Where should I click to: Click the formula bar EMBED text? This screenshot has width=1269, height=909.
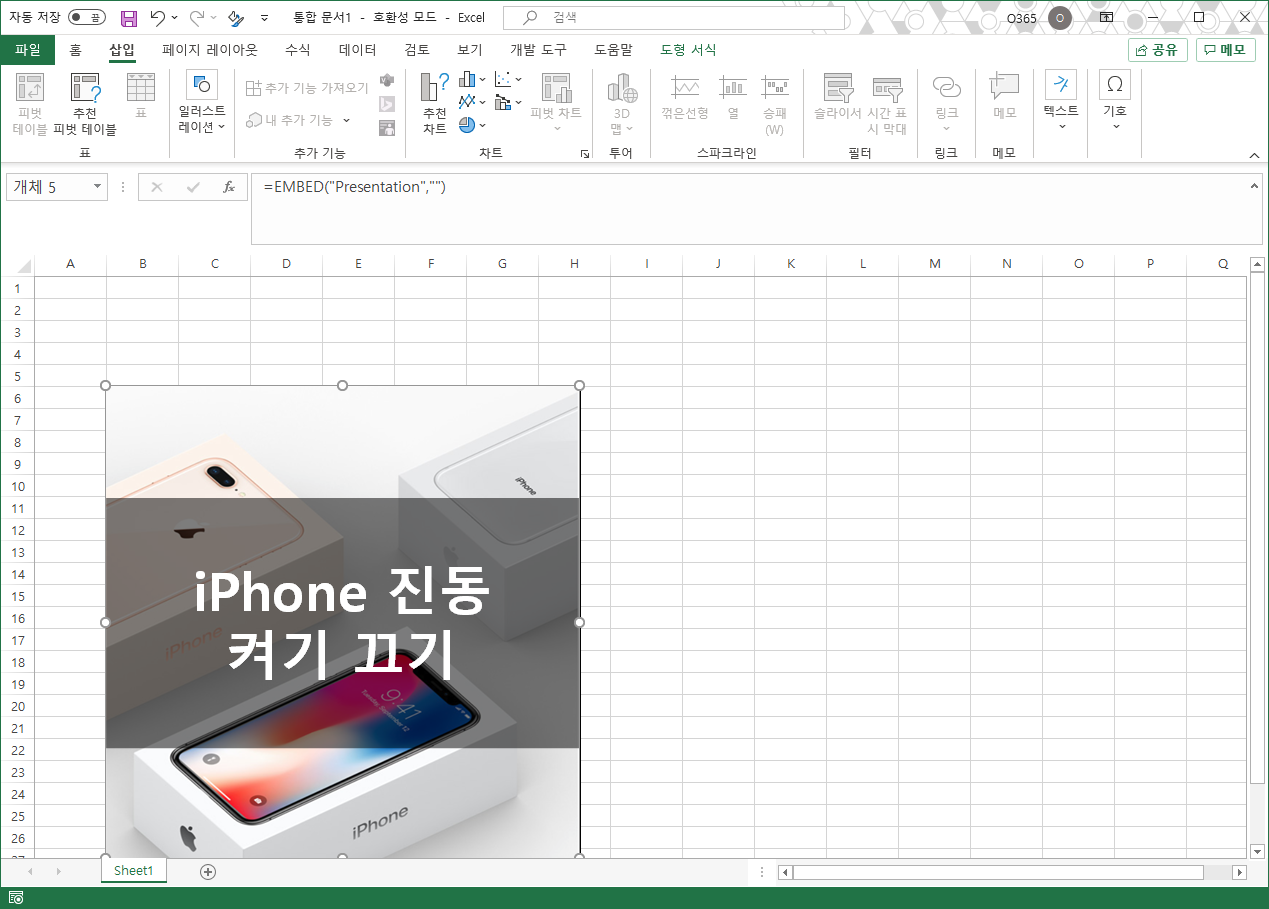click(x=355, y=187)
